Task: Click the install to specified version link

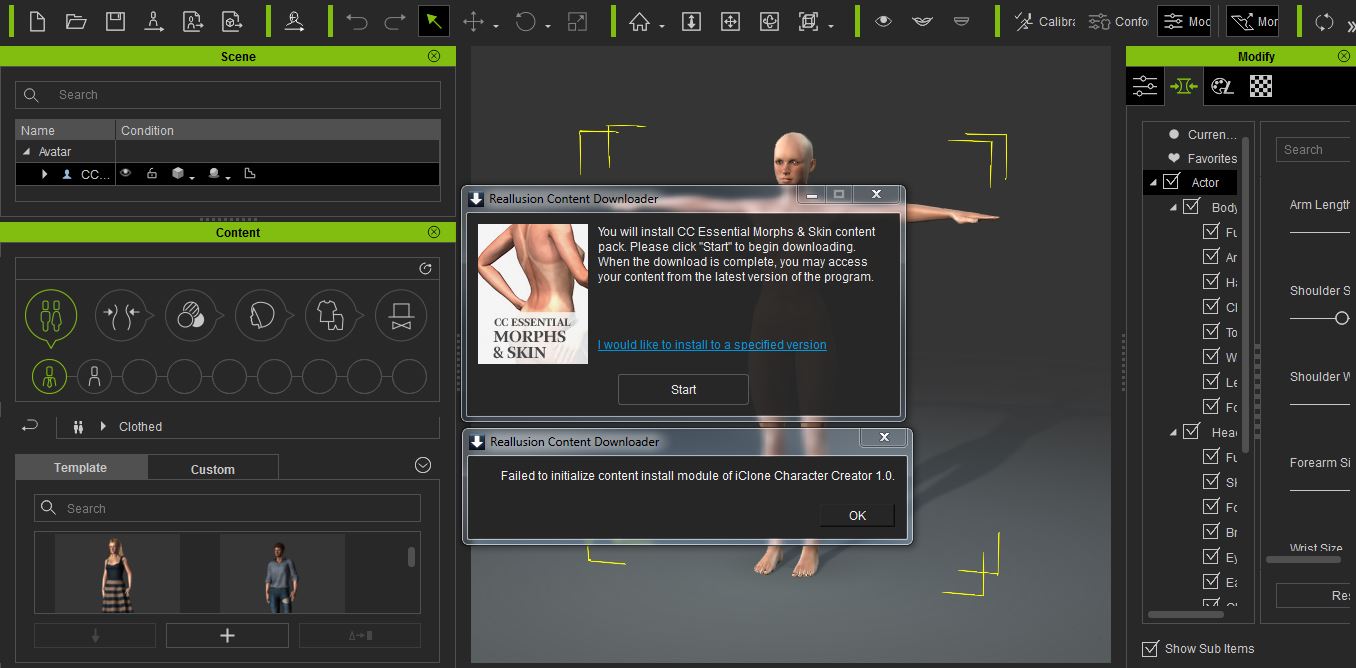Action: pyautogui.click(x=711, y=345)
